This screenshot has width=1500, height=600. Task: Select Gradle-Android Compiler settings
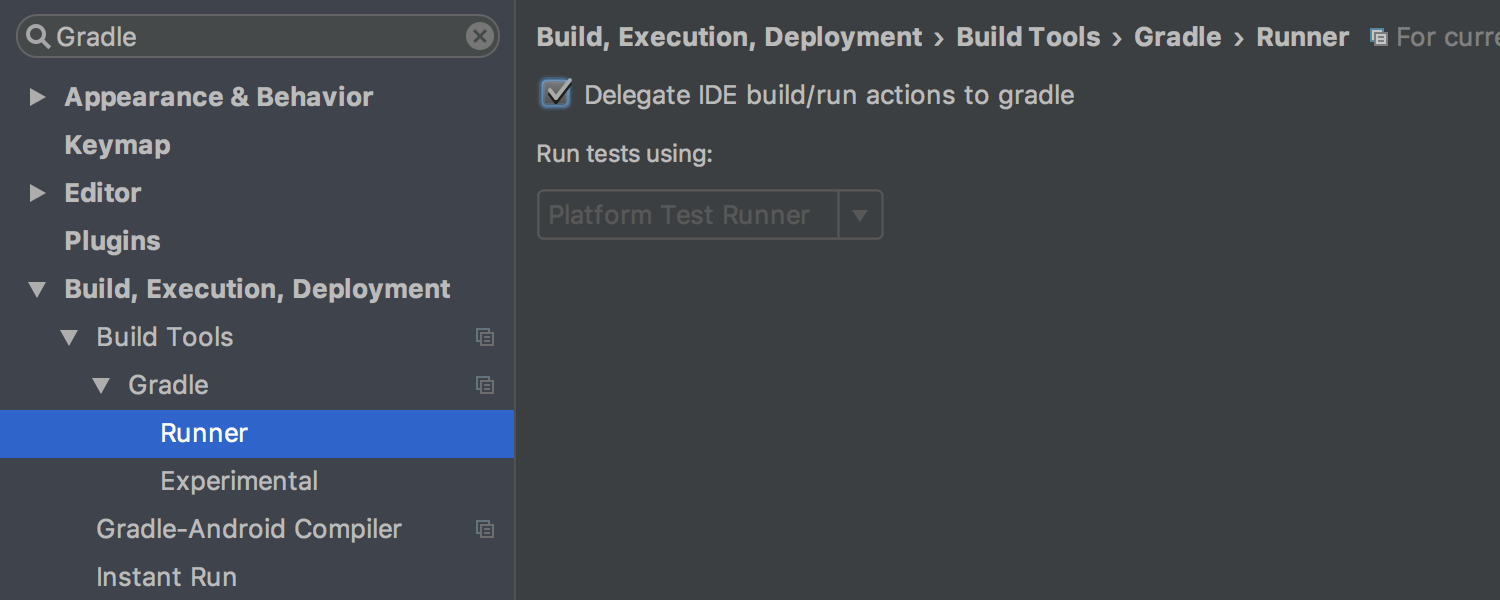(x=248, y=529)
